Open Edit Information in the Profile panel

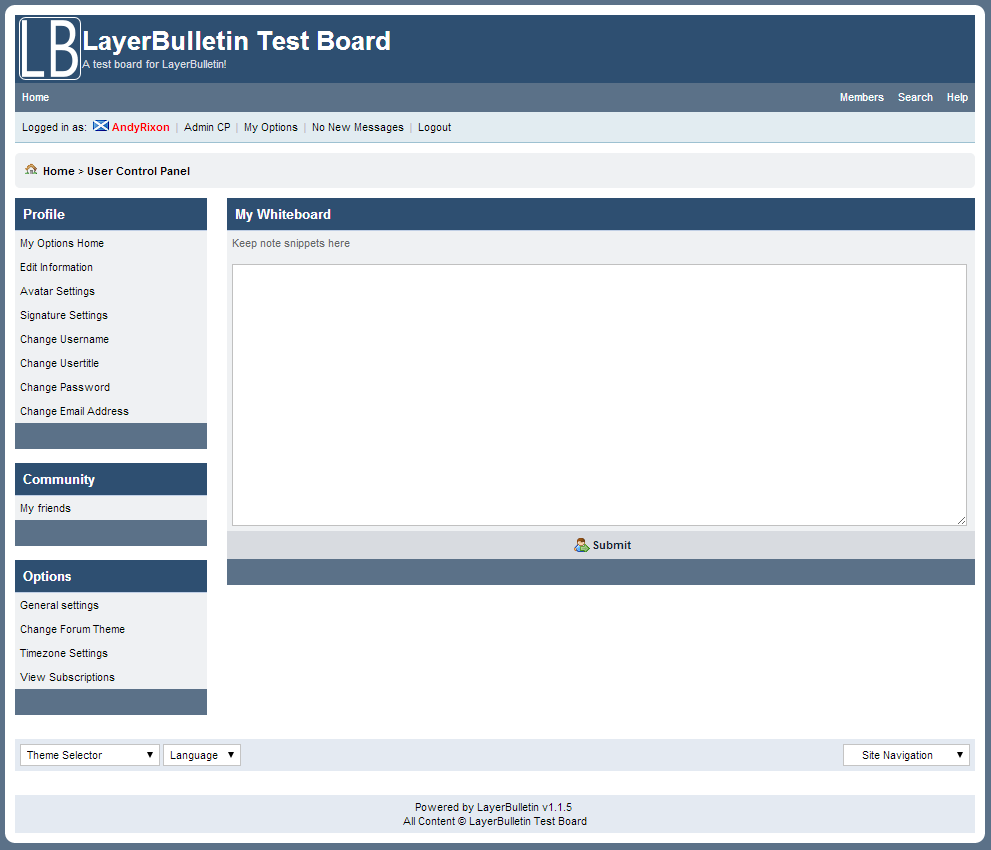[x=56, y=267]
